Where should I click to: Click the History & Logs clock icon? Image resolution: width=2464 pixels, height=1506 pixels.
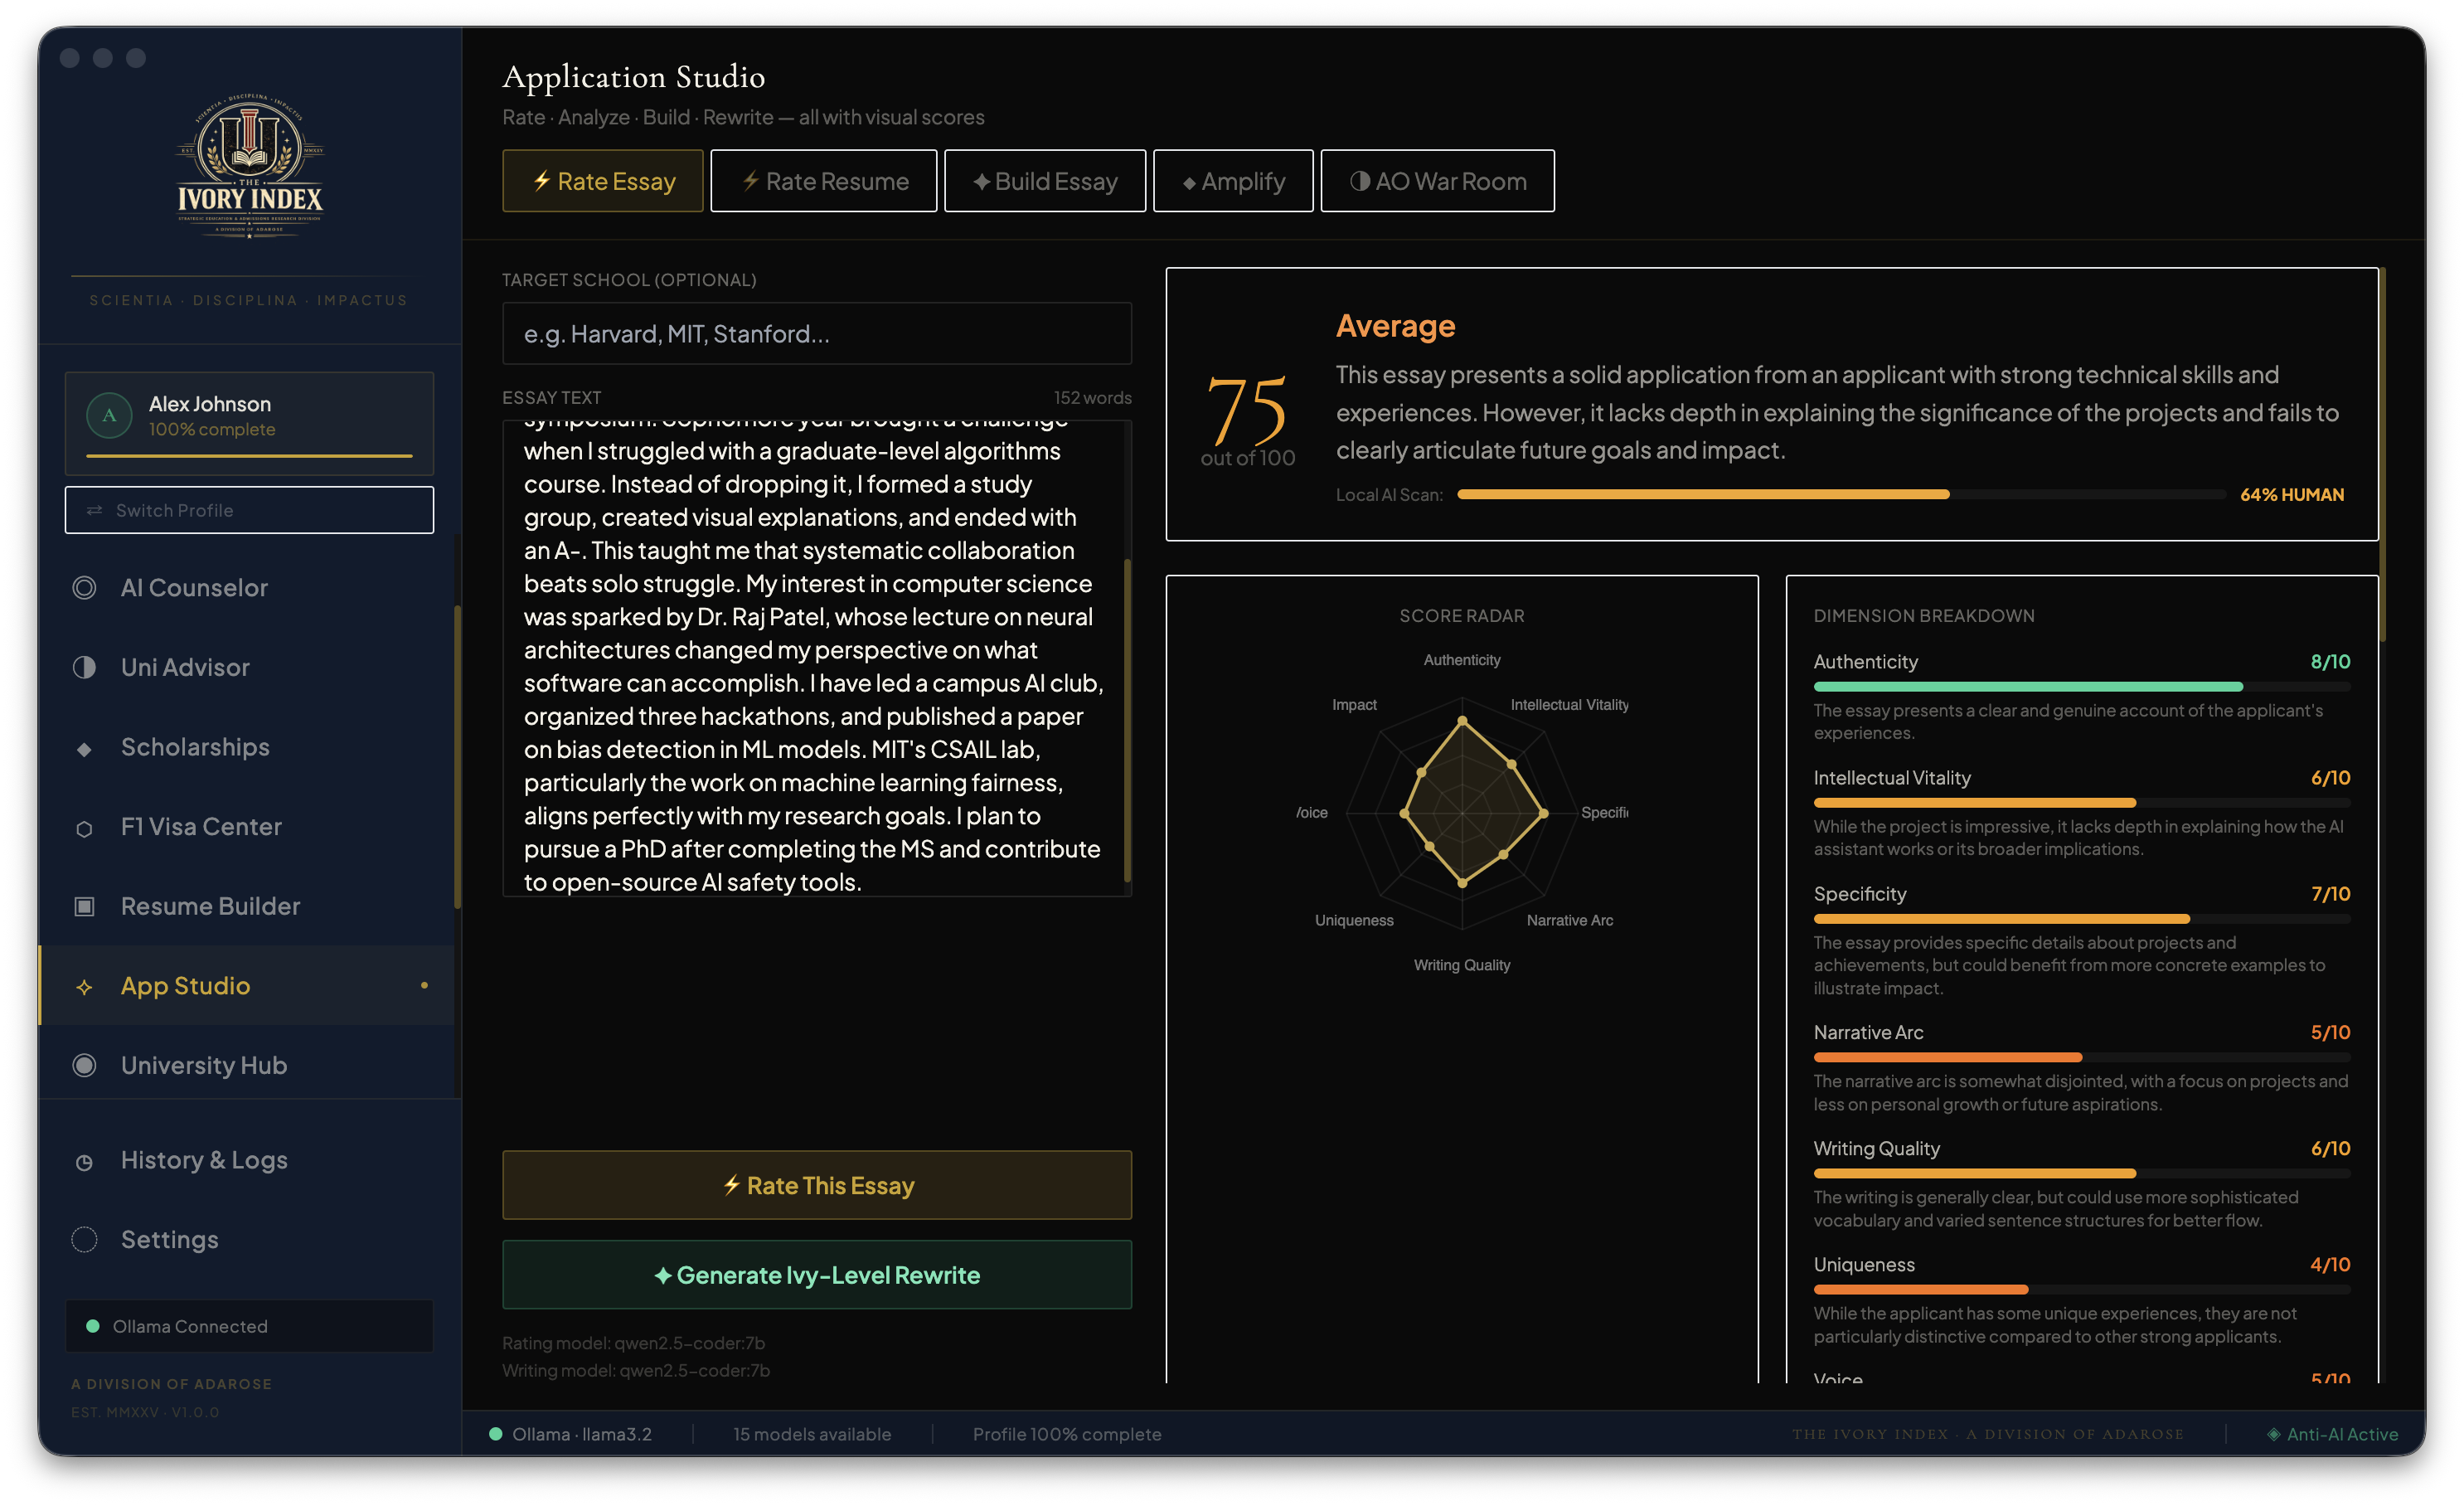click(84, 1162)
